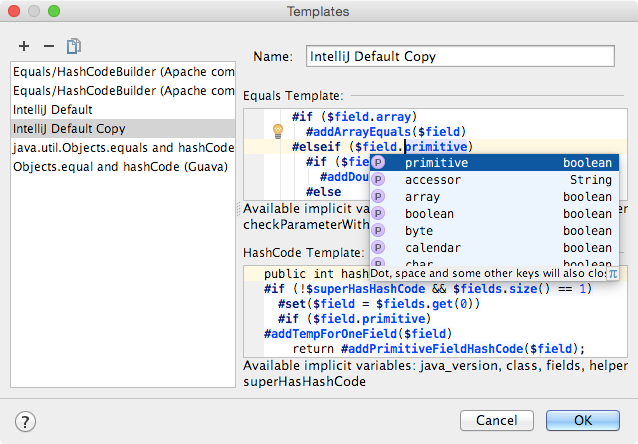This screenshot has width=638, height=444.
Task: Add a new template with plus icon
Action: coord(24,46)
